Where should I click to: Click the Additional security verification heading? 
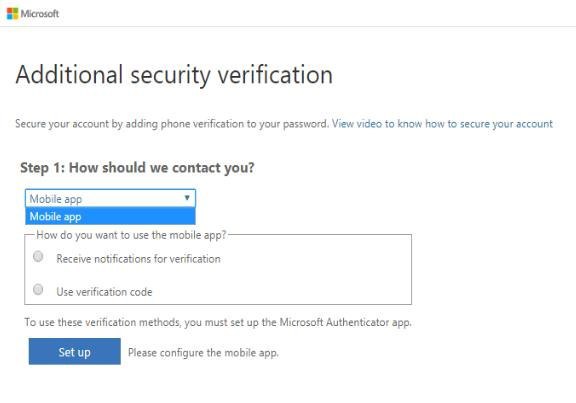174,75
